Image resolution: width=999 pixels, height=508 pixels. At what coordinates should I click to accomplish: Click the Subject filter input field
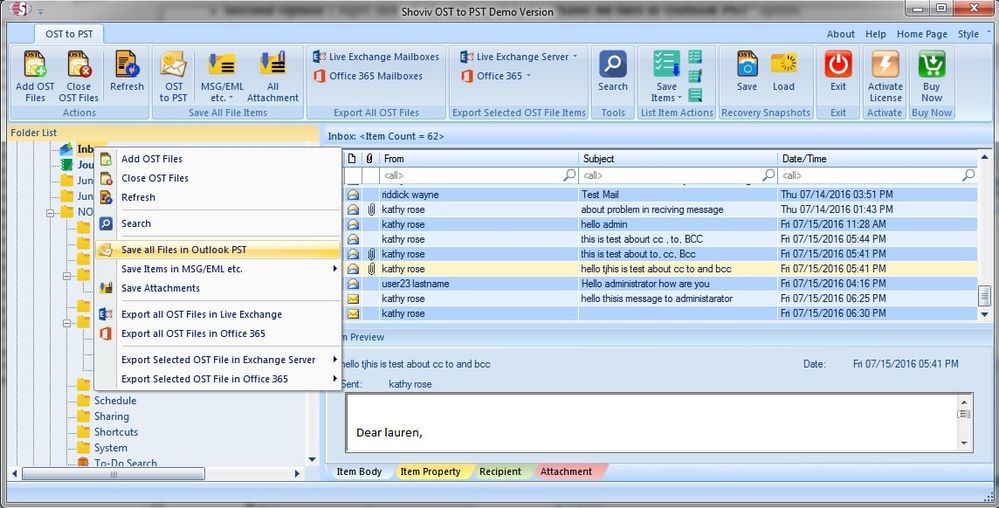(x=678, y=175)
